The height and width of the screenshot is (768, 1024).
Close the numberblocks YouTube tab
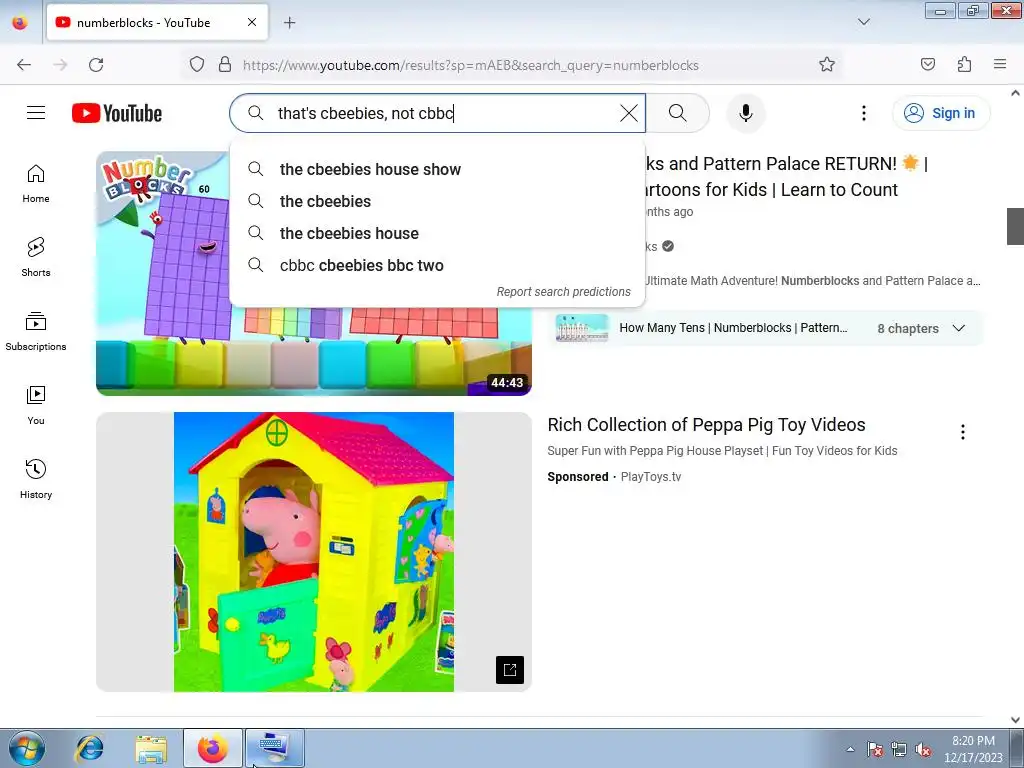(252, 22)
